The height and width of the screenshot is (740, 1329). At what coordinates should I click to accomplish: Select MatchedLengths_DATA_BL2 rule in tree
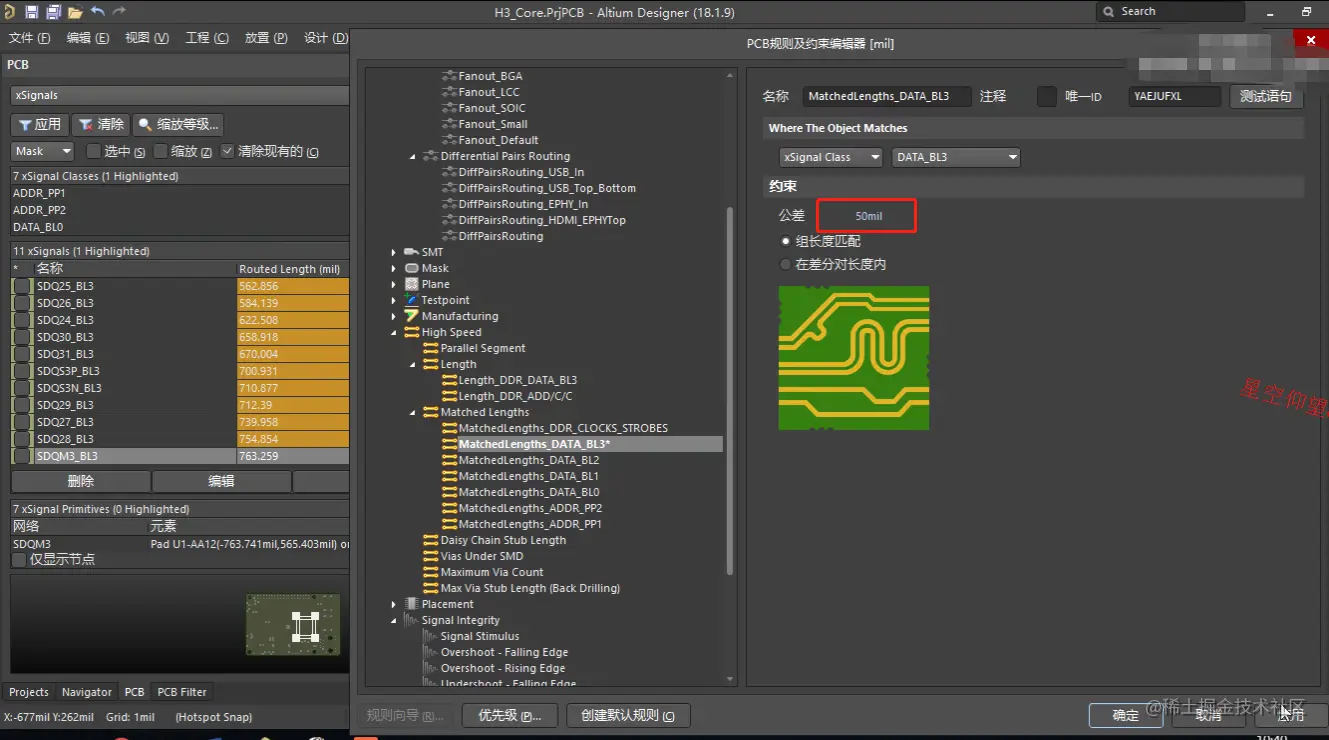(529, 460)
